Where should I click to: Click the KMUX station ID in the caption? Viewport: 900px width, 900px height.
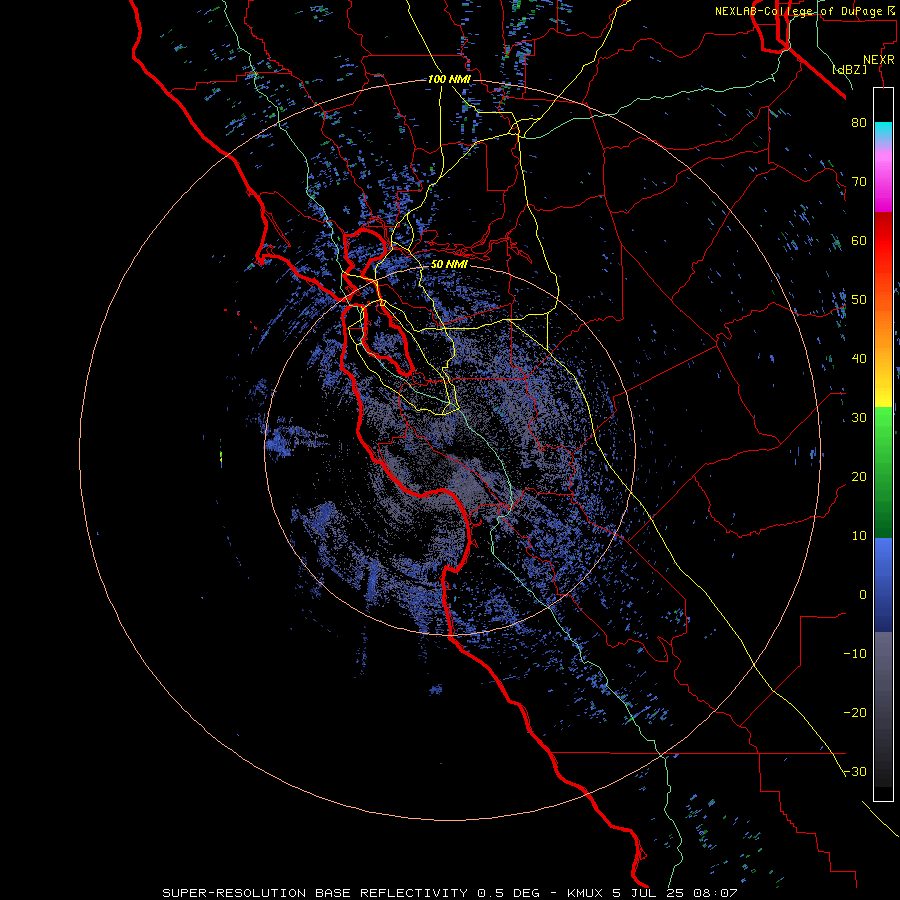[x=585, y=893]
